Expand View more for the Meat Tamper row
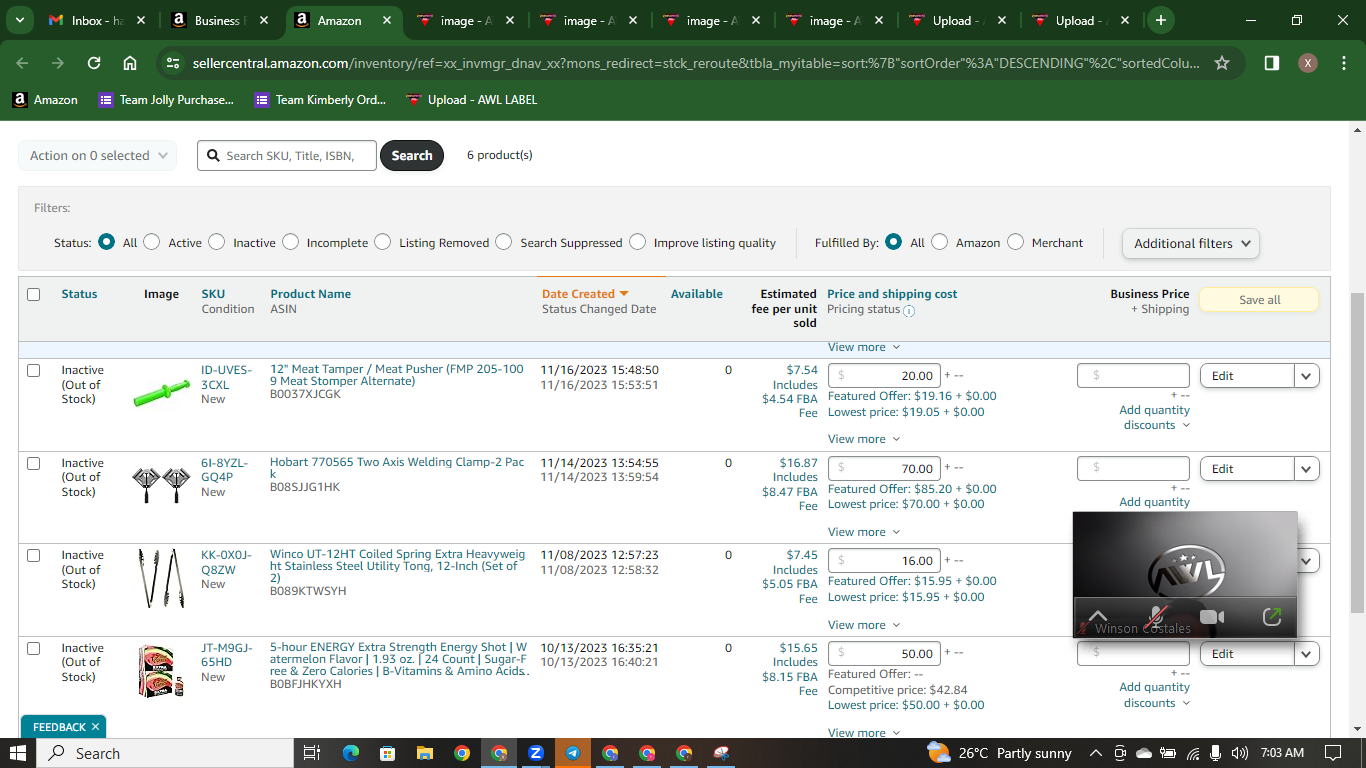The height and width of the screenshot is (768, 1366). click(x=864, y=439)
